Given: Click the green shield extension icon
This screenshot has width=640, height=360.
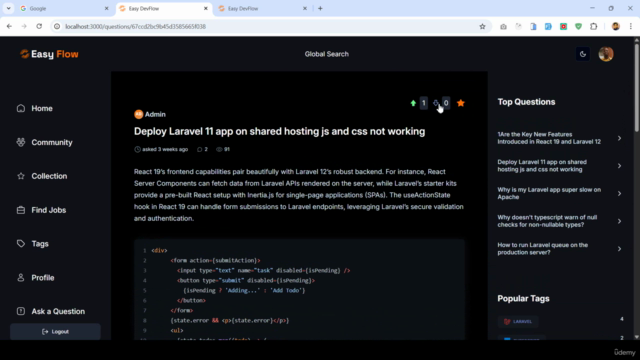Looking at the screenshot, I should coord(578,27).
